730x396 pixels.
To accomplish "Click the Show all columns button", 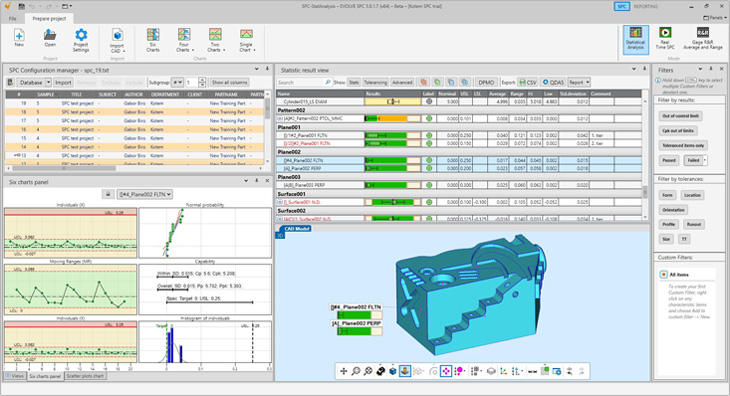I will [230, 82].
